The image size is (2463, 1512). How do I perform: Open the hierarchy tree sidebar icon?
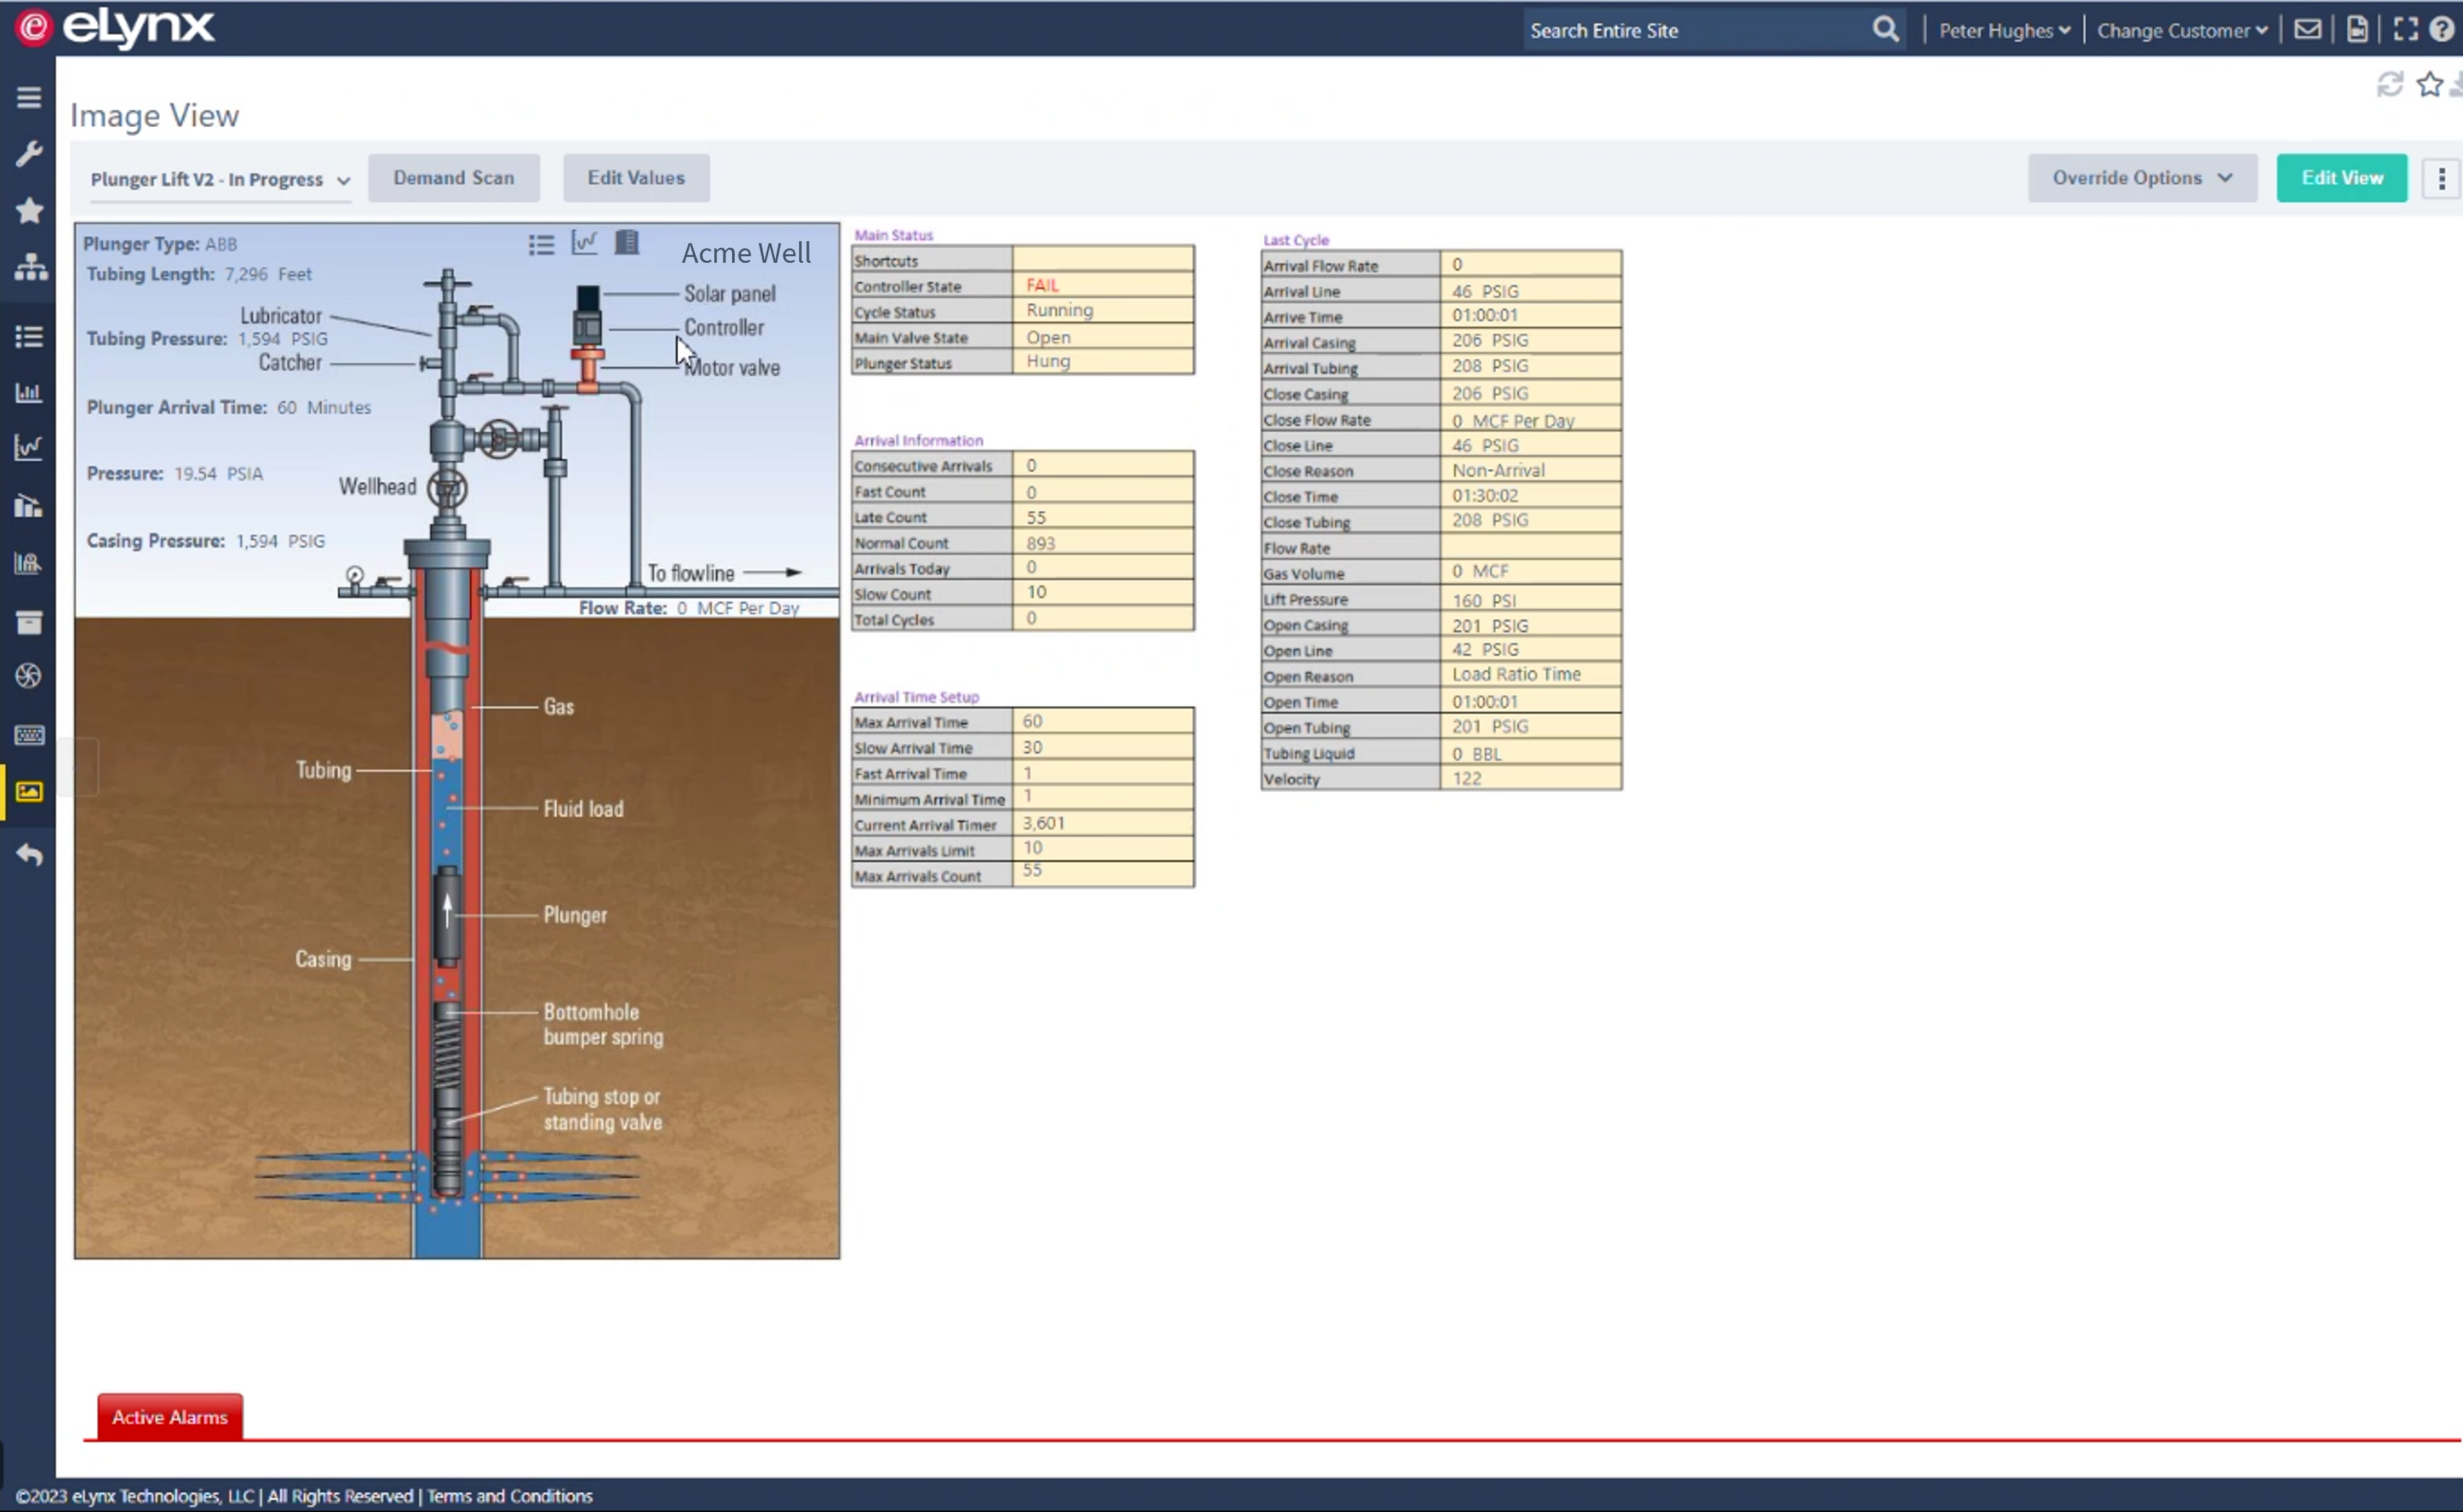pyautogui.click(x=30, y=267)
